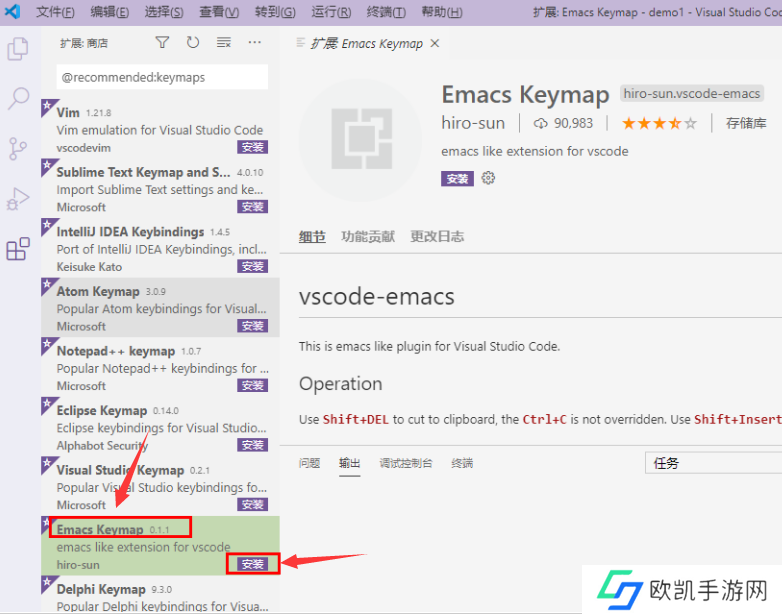The image size is (782, 615).
Task: Open the 任务 output channel dropdown
Action: coord(714,463)
